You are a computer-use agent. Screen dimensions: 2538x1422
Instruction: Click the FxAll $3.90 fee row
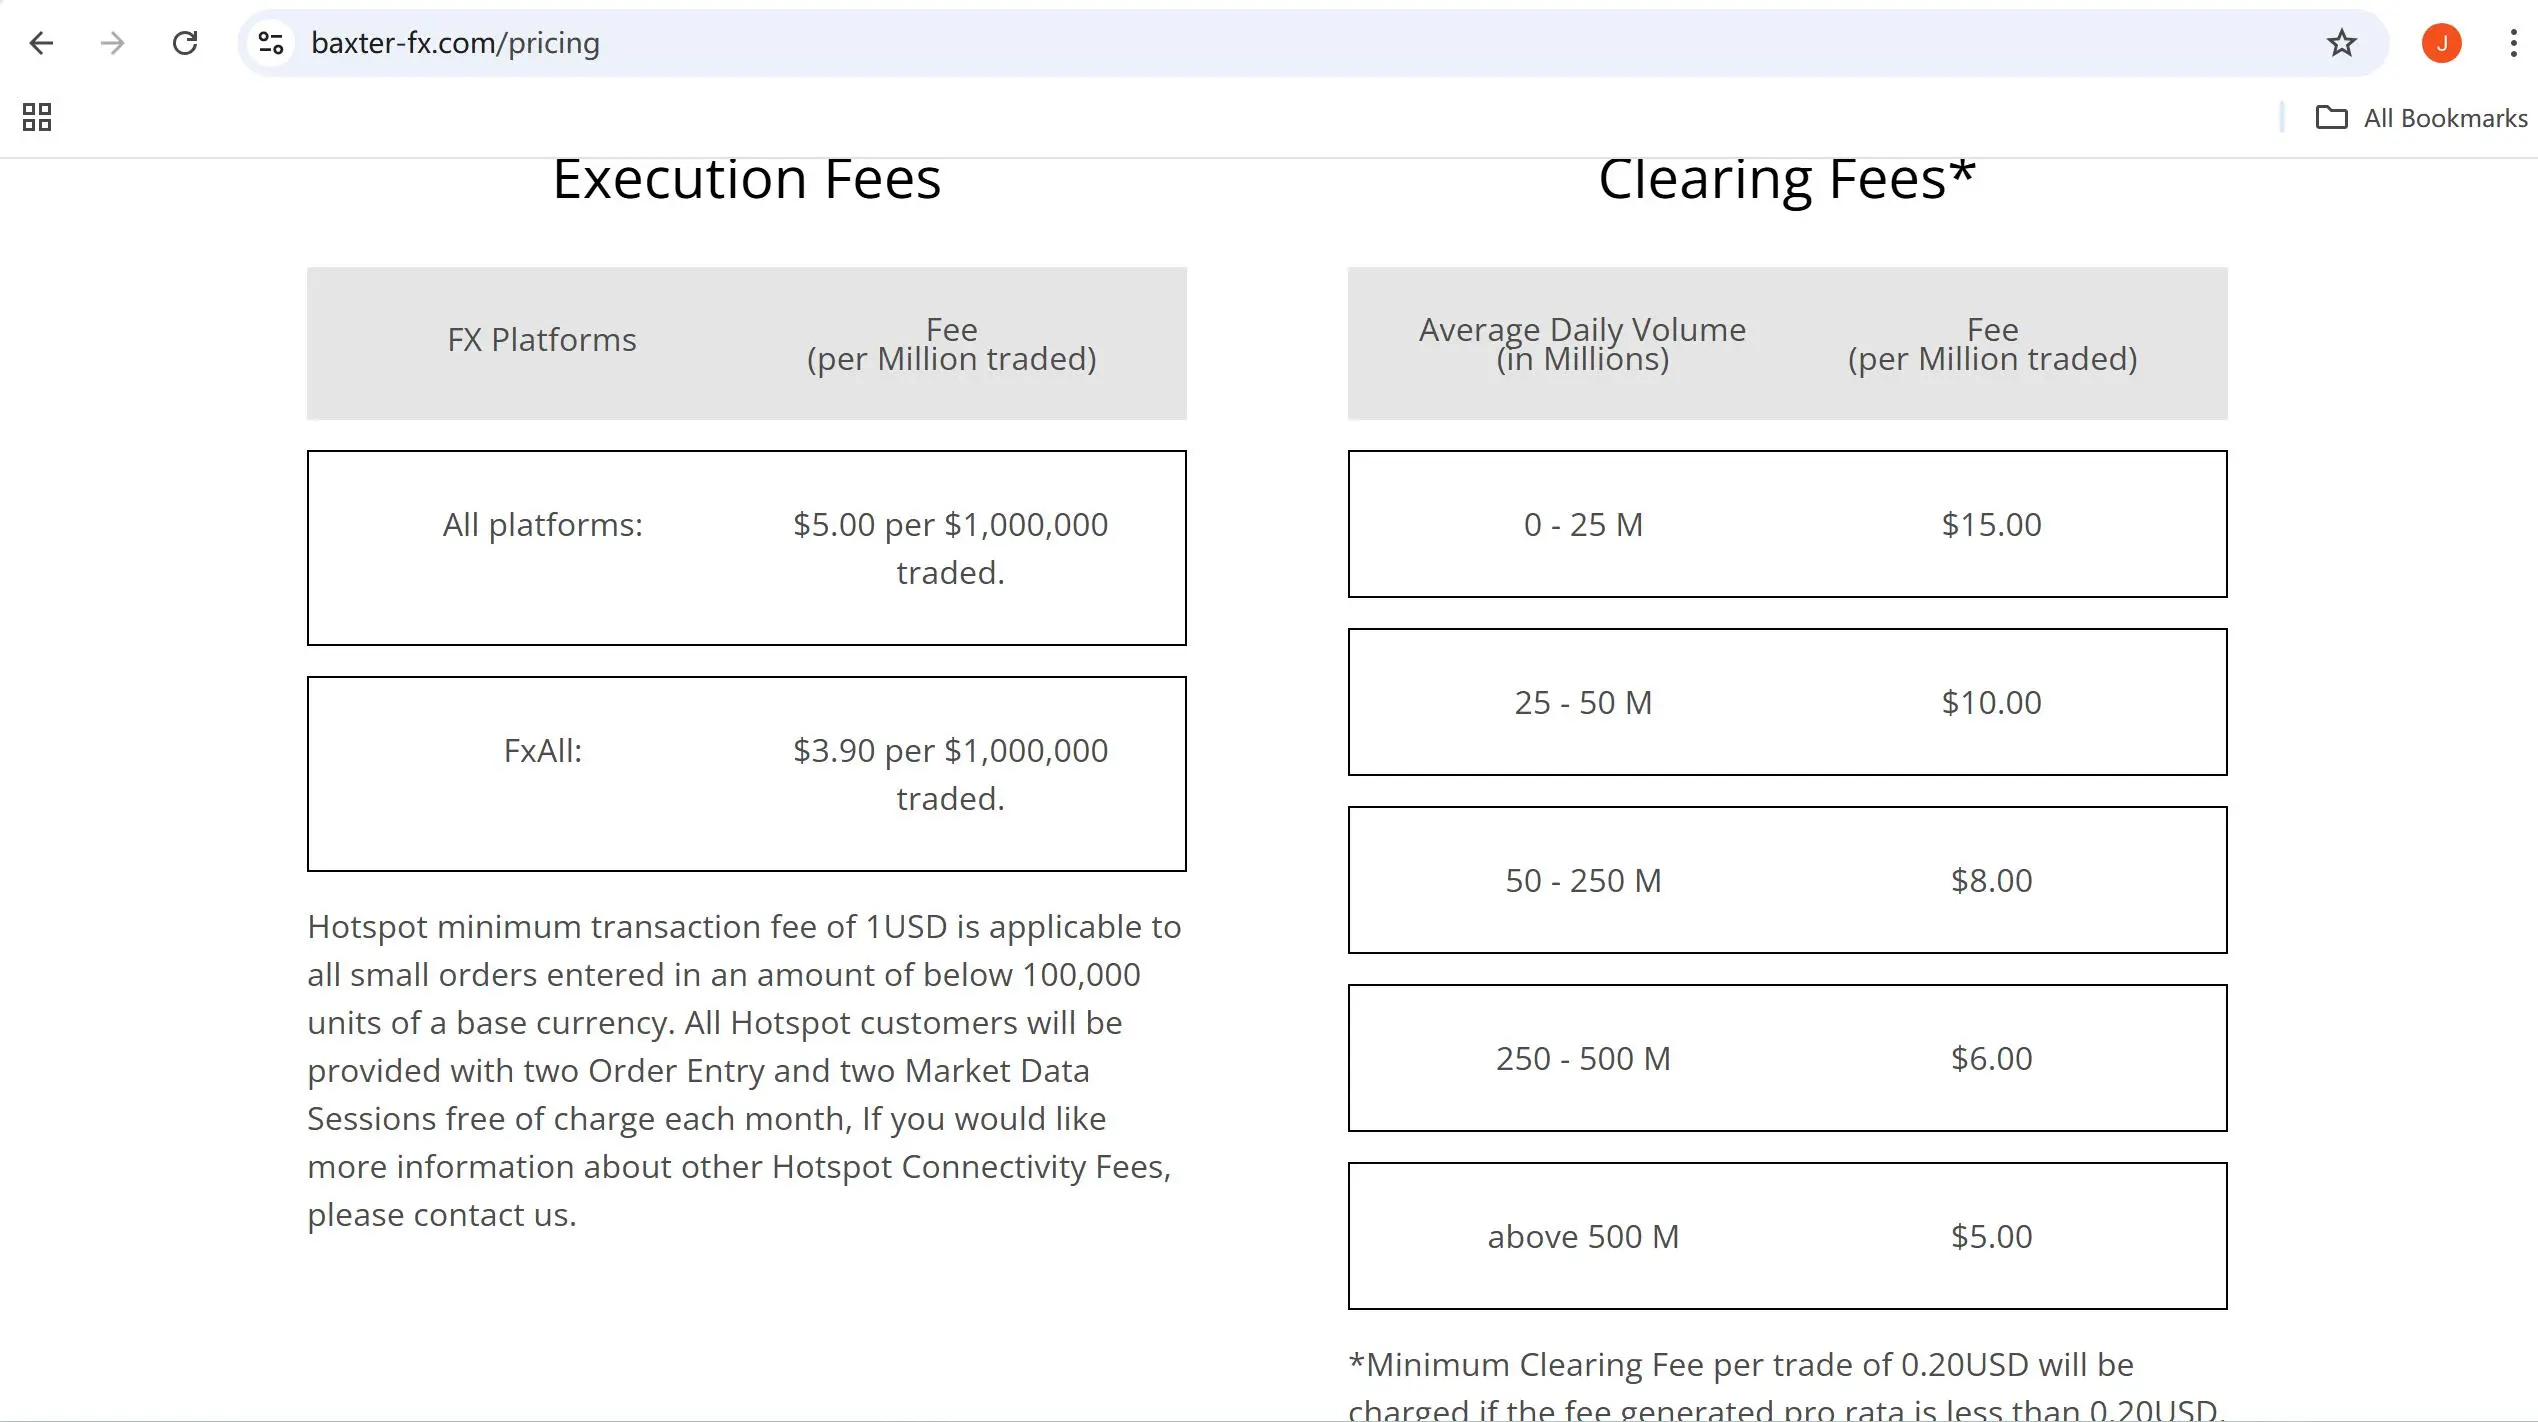(x=746, y=774)
